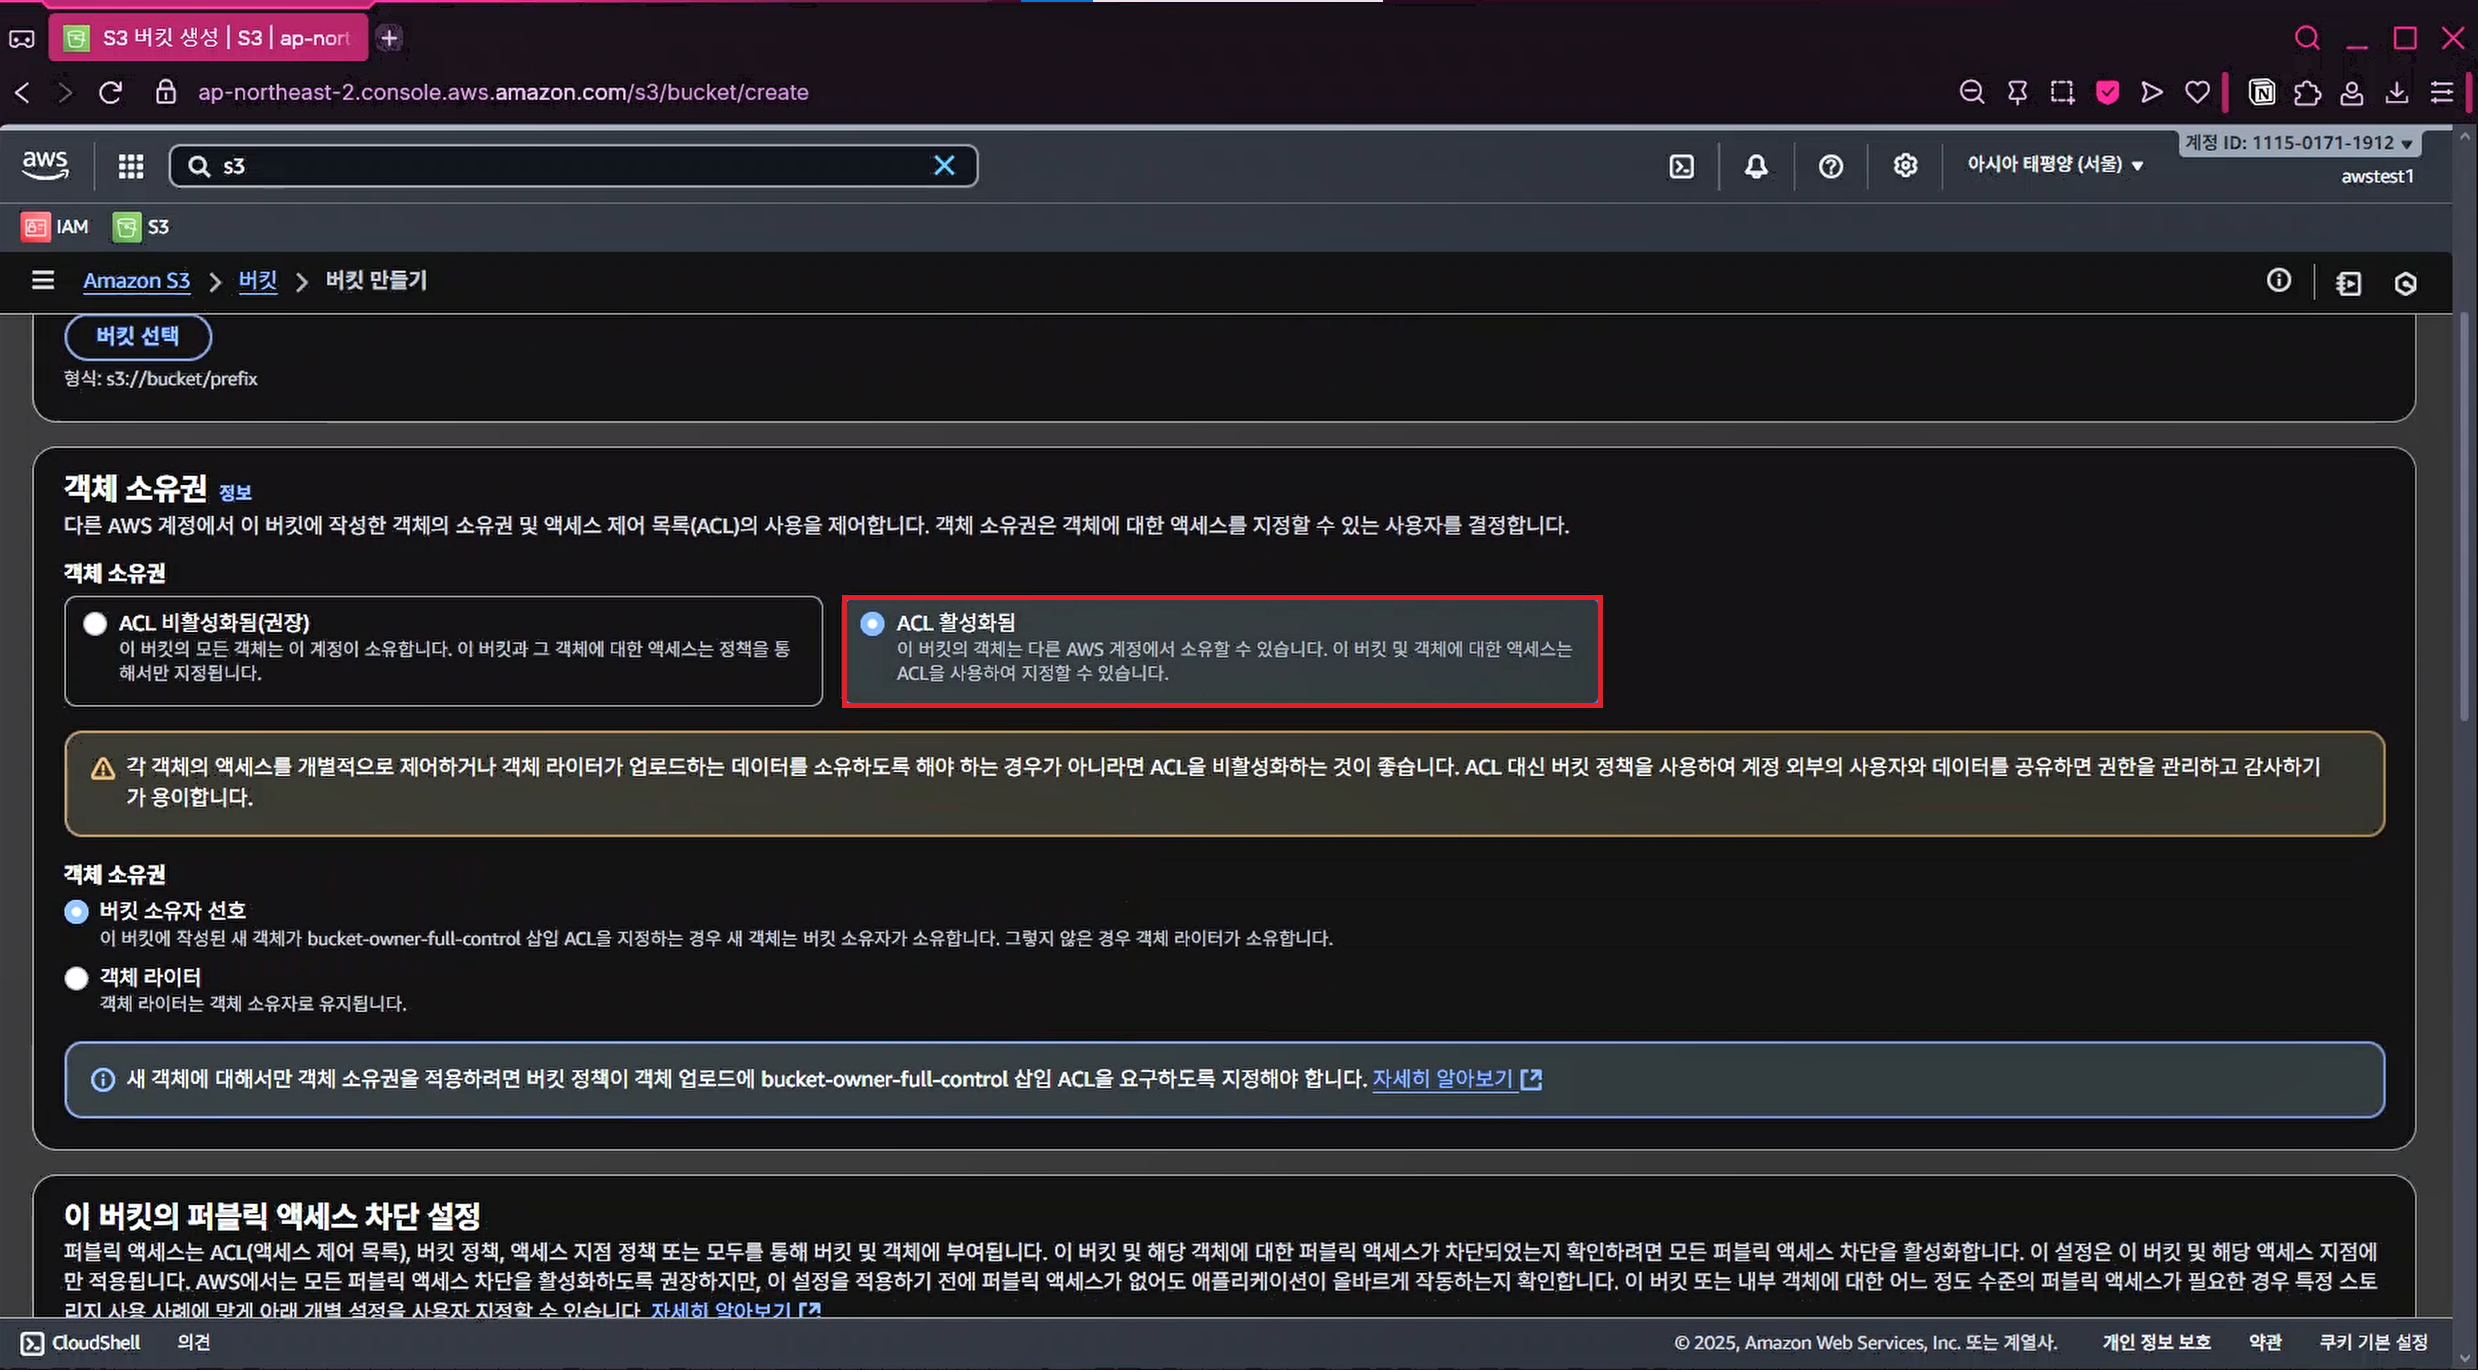Click the 버킷 breadcrumb link
Image resolution: width=2478 pixels, height=1370 pixels.
pos(257,281)
